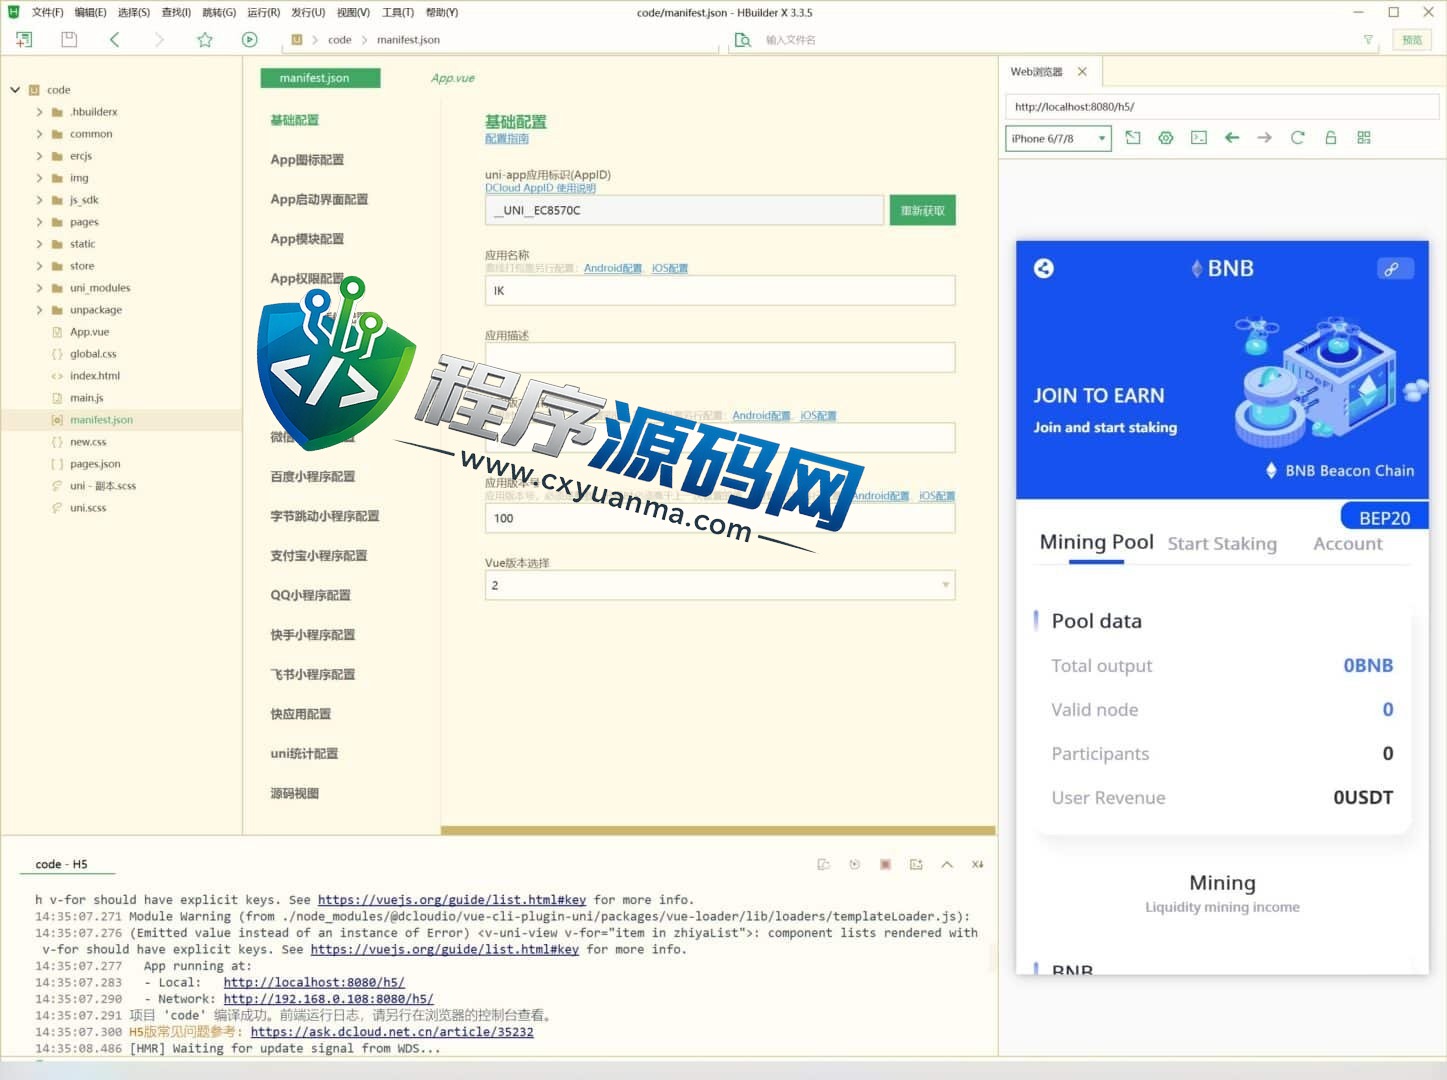Click the console export log icon
Screen dimensions: 1447x1080
[x=823, y=864]
